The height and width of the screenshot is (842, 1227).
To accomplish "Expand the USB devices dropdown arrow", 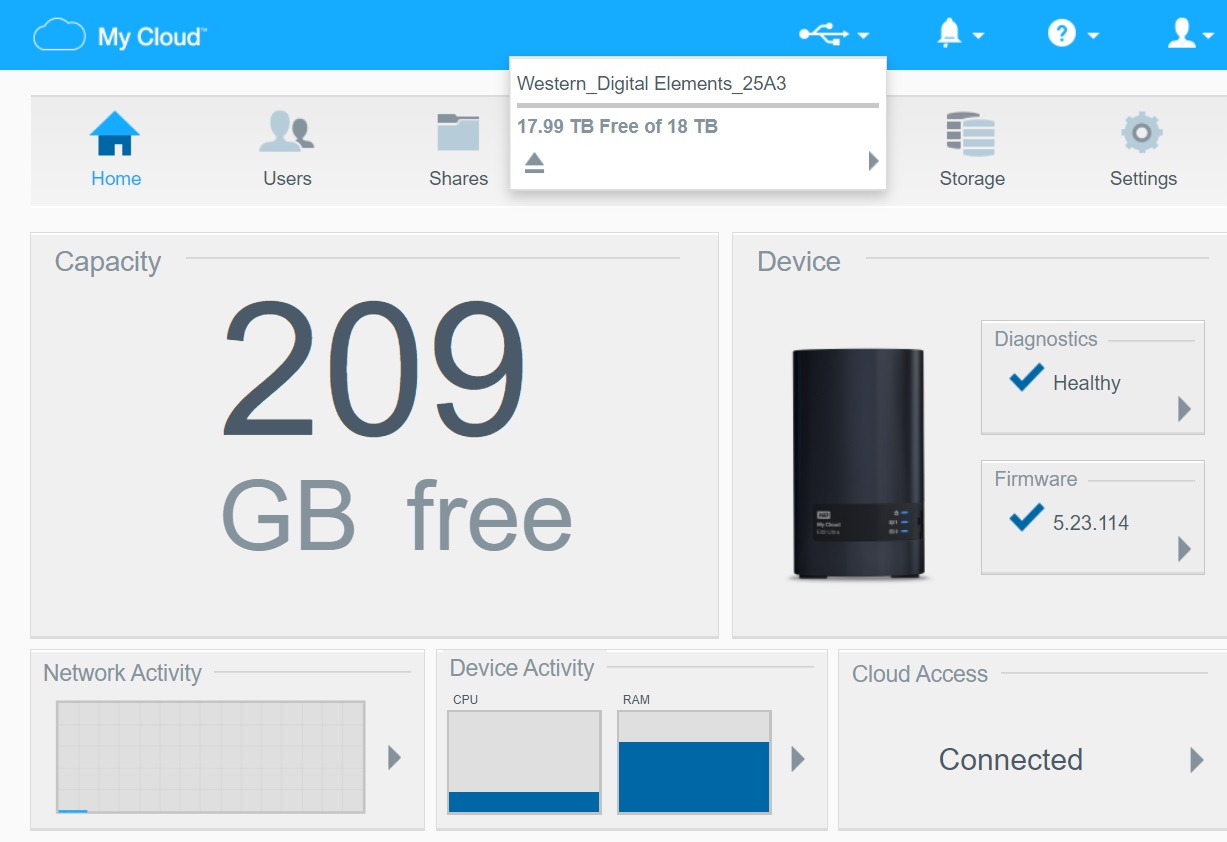I will 863,36.
